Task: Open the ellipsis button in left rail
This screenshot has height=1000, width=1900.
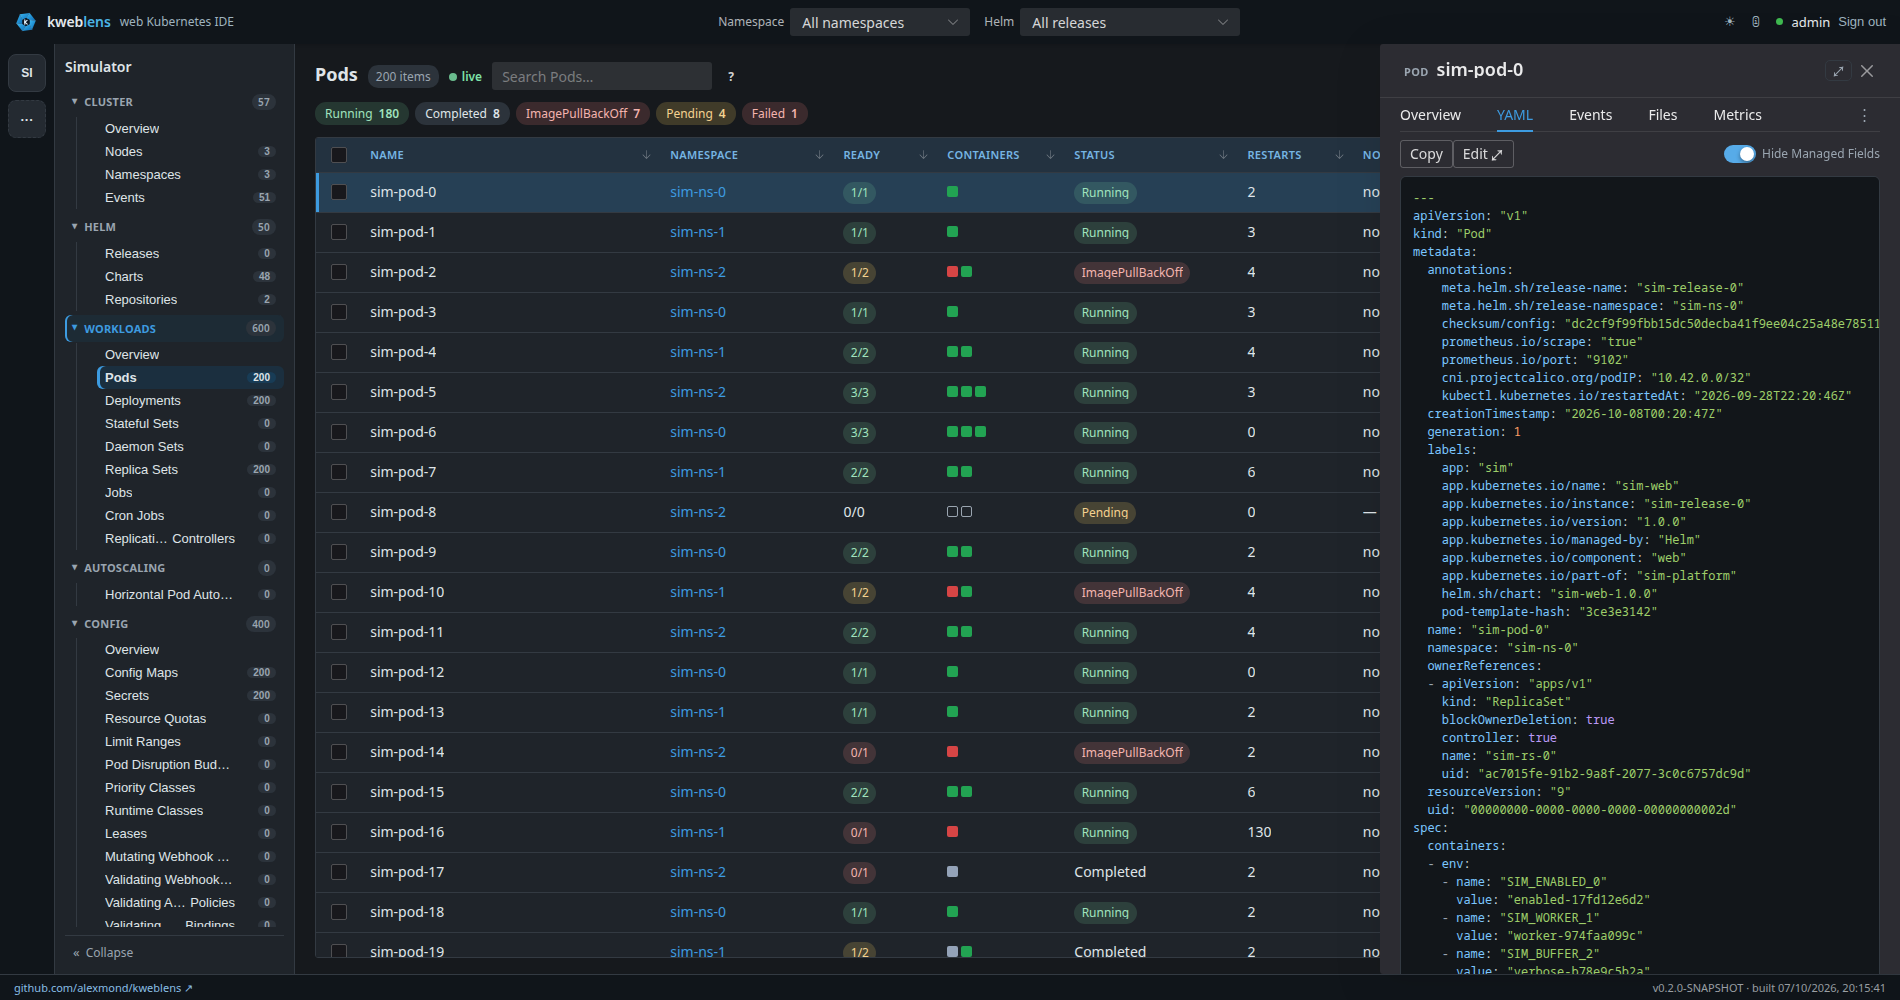Action: pos(27,119)
